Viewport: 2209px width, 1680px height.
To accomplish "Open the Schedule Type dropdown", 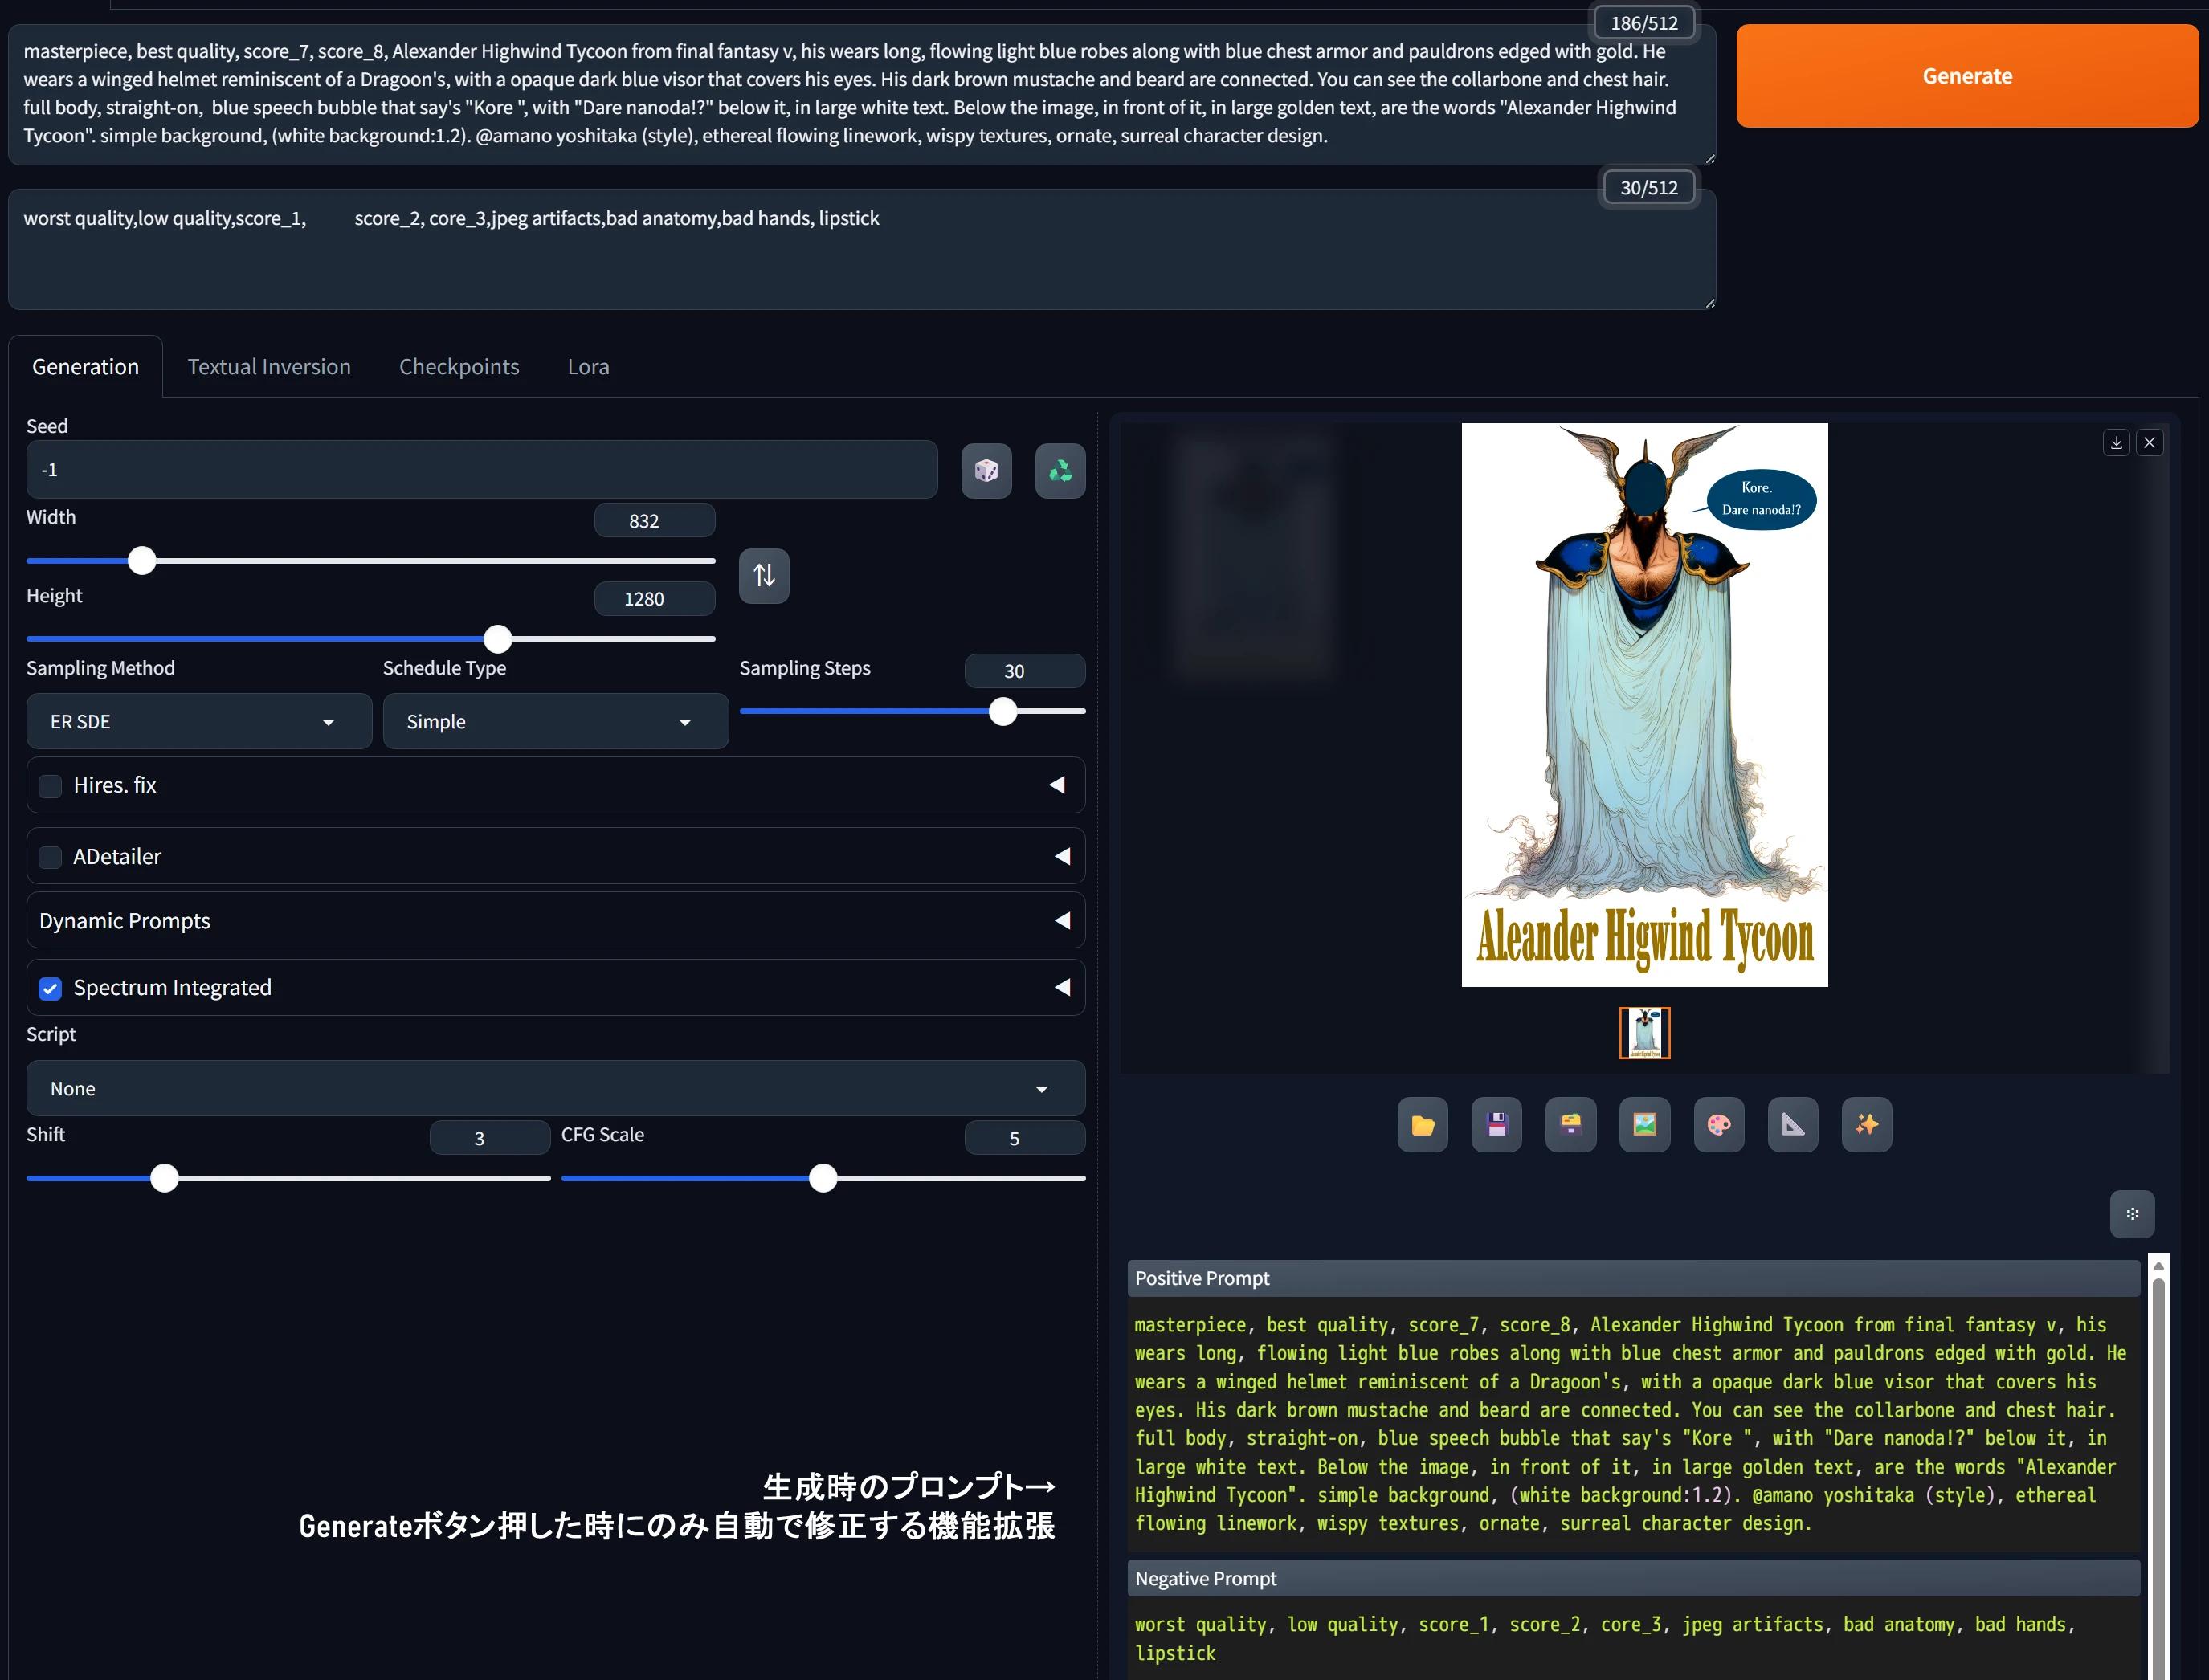I will 555,722.
